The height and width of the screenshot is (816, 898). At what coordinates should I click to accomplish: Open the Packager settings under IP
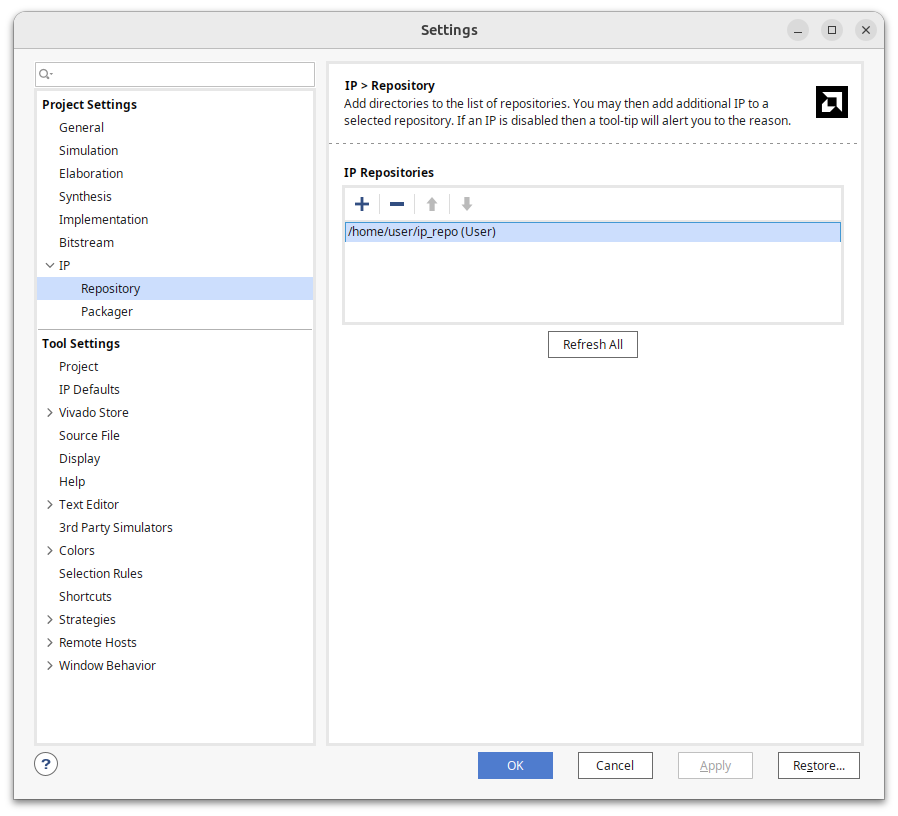pos(107,312)
